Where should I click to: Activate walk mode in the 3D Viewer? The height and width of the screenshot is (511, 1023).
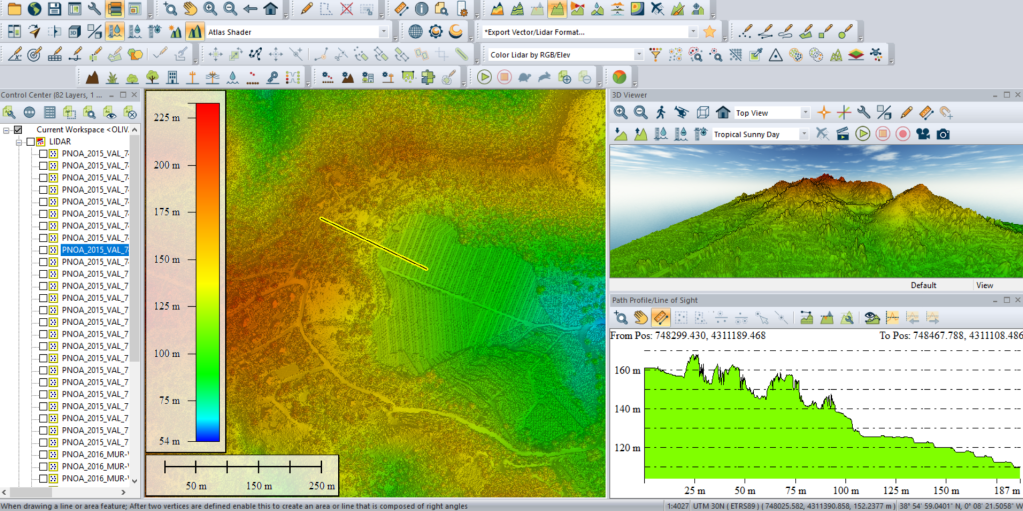pos(661,112)
